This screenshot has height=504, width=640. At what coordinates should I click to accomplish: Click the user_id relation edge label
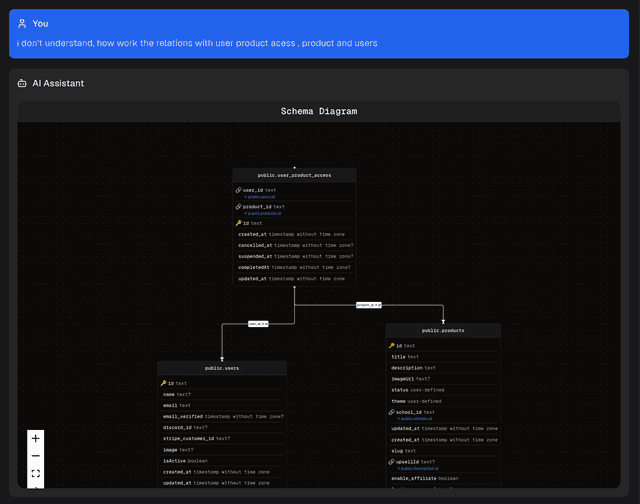257,323
